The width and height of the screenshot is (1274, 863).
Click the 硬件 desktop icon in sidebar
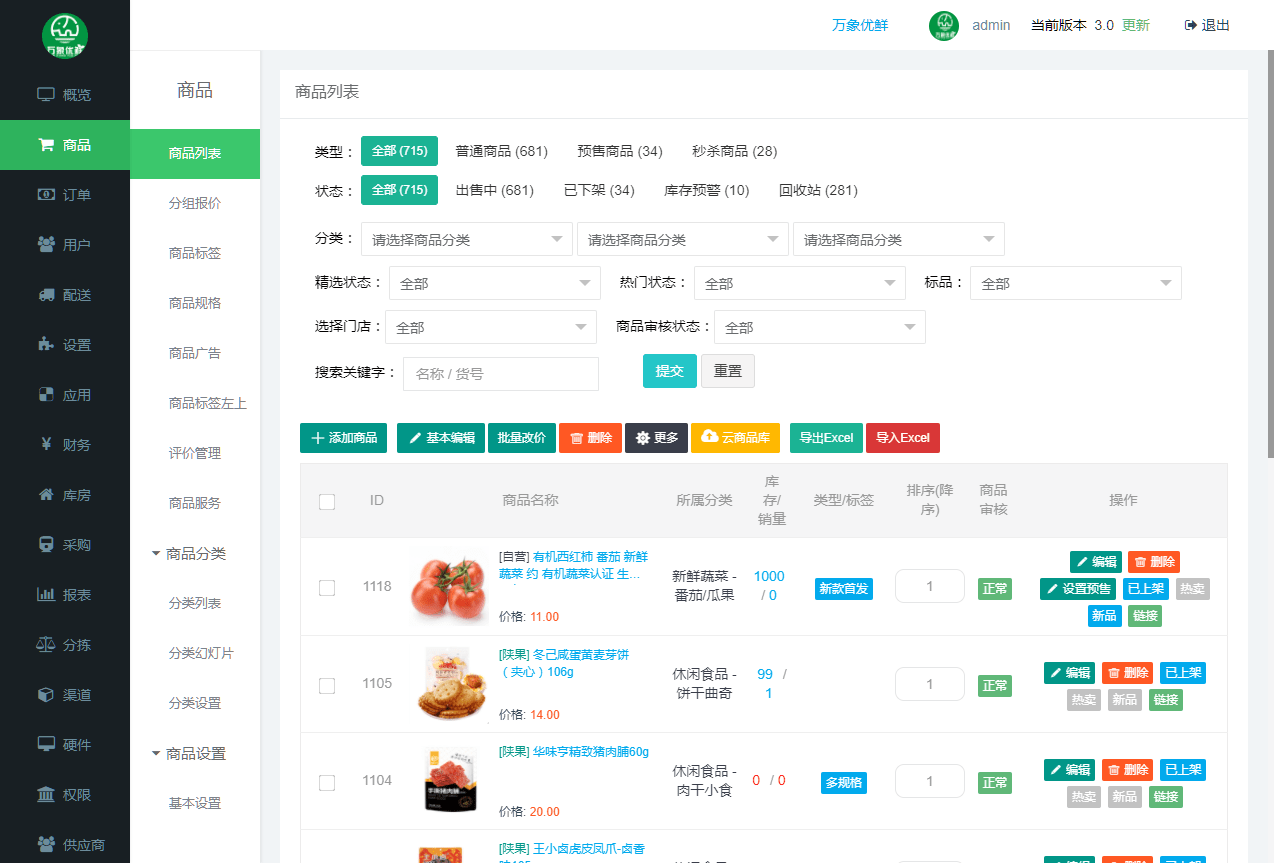(x=45, y=745)
